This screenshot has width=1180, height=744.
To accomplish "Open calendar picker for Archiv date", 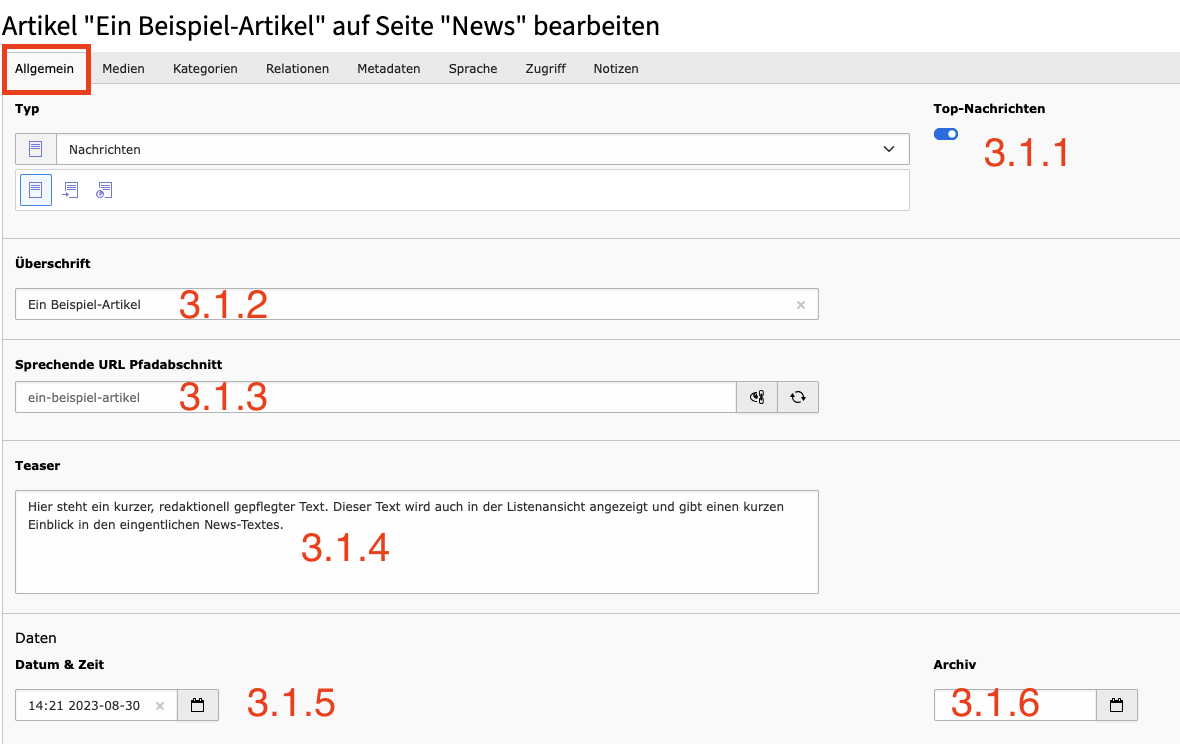I will (1117, 705).
